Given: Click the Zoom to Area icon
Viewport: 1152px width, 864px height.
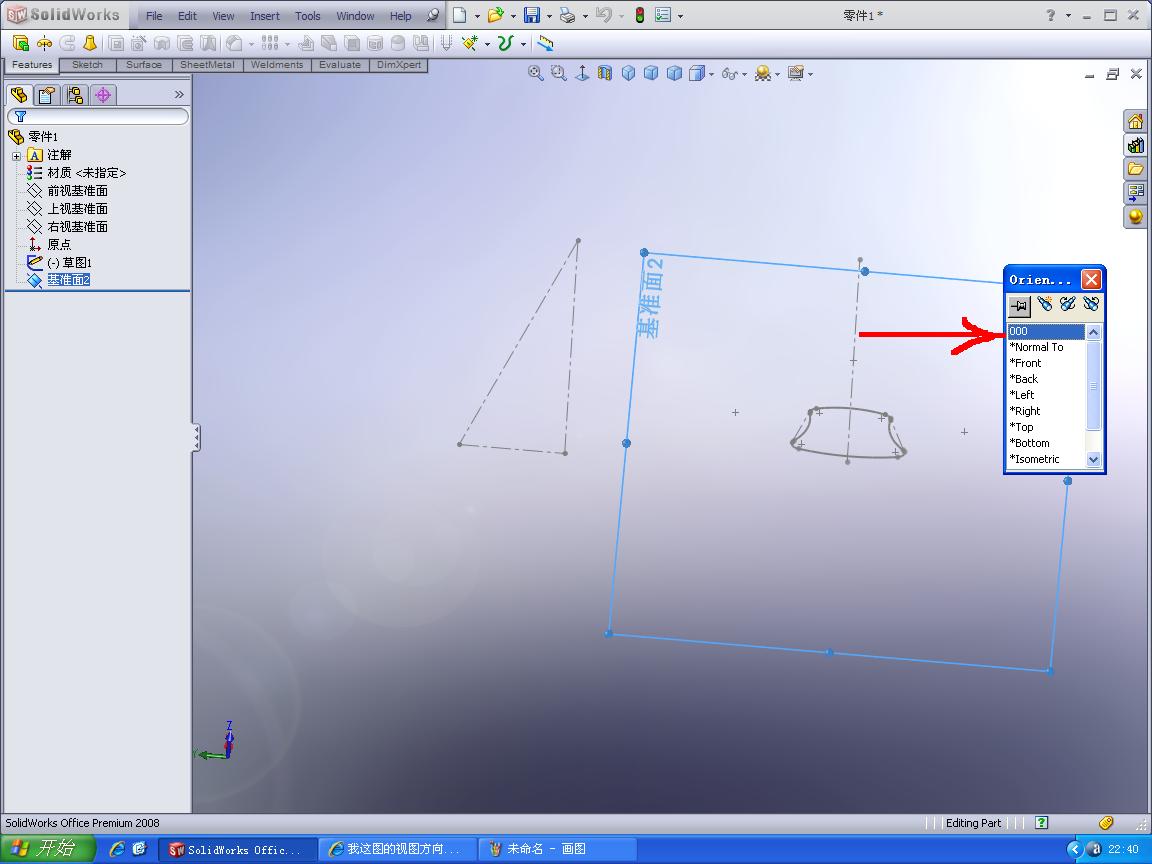Looking at the screenshot, I should (559, 73).
